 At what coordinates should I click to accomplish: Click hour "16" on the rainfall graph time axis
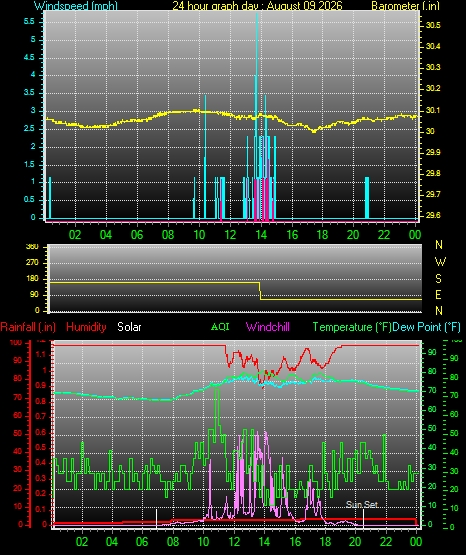[x=295, y=542]
